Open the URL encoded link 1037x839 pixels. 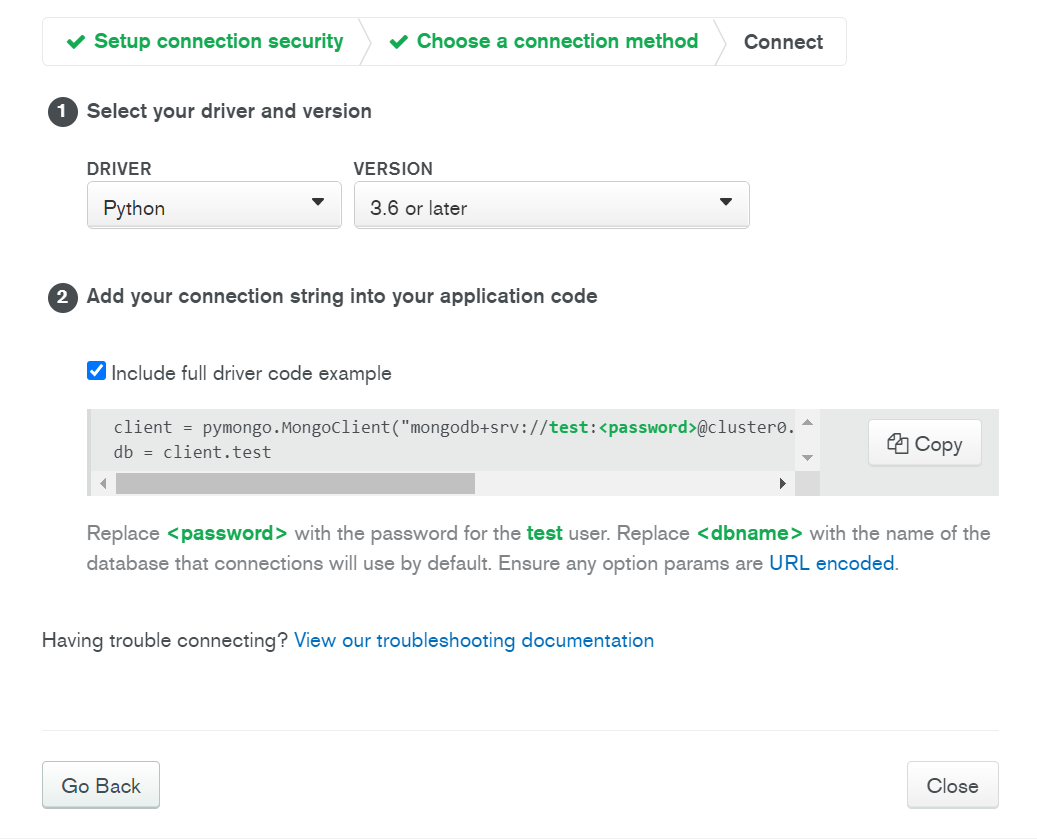click(x=831, y=563)
